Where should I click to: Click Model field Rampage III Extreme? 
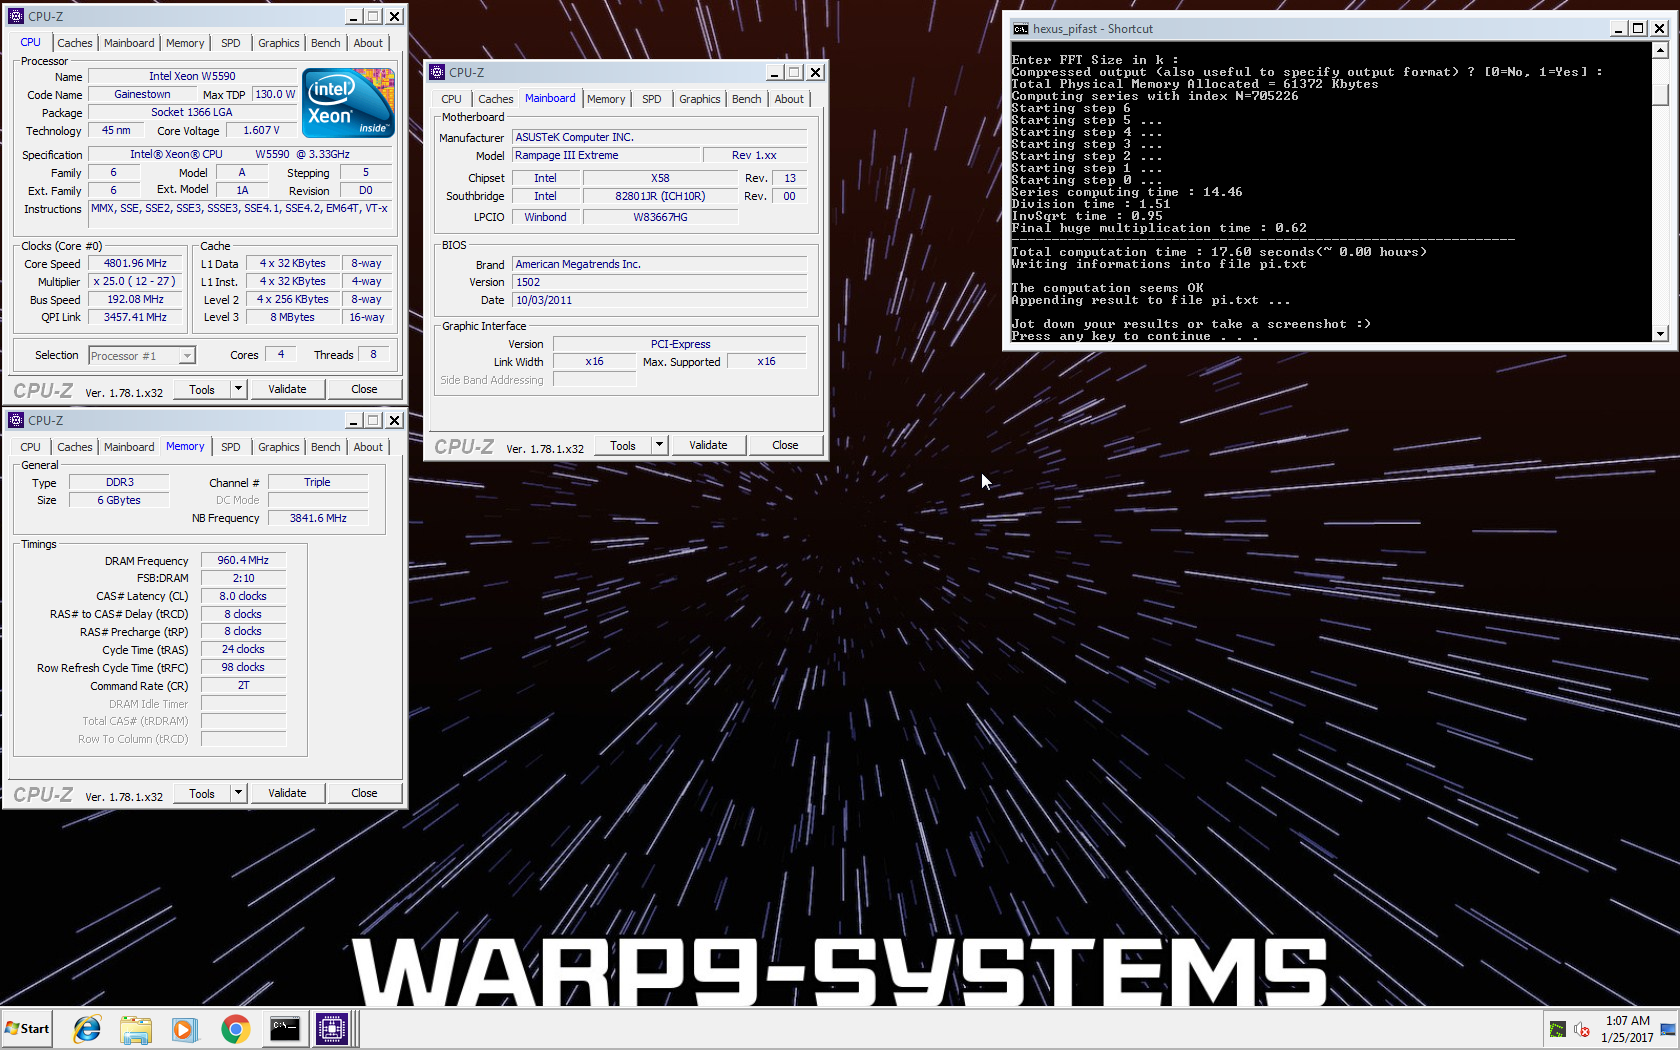(606, 155)
